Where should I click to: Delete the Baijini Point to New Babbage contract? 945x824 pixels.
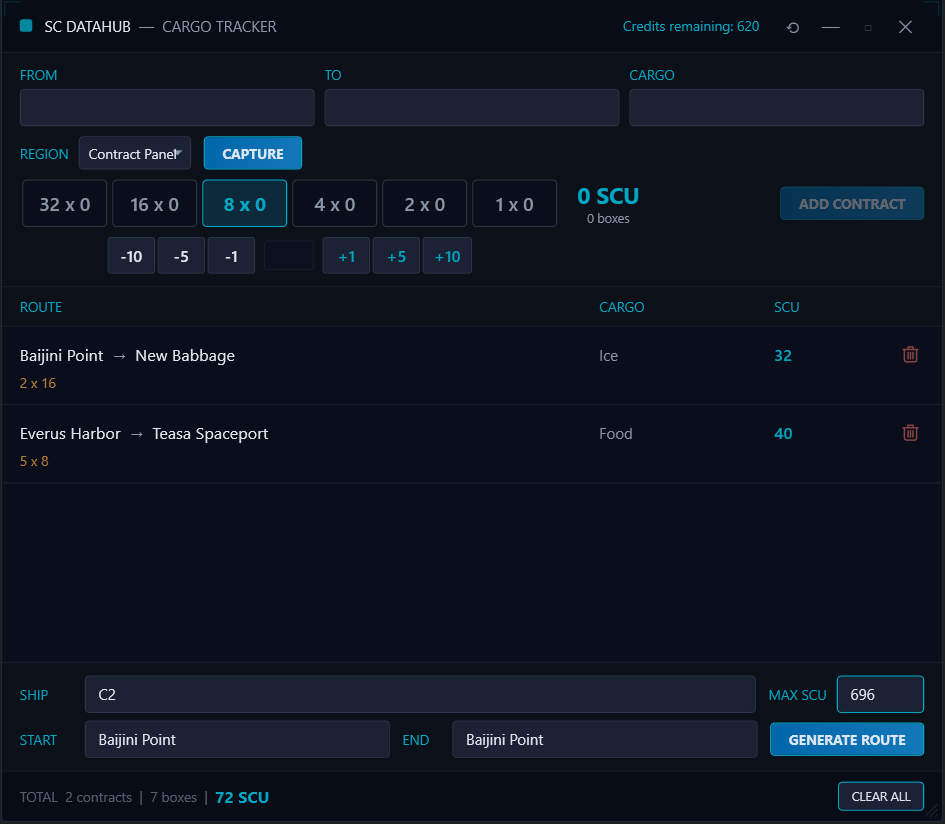pyautogui.click(x=910, y=354)
